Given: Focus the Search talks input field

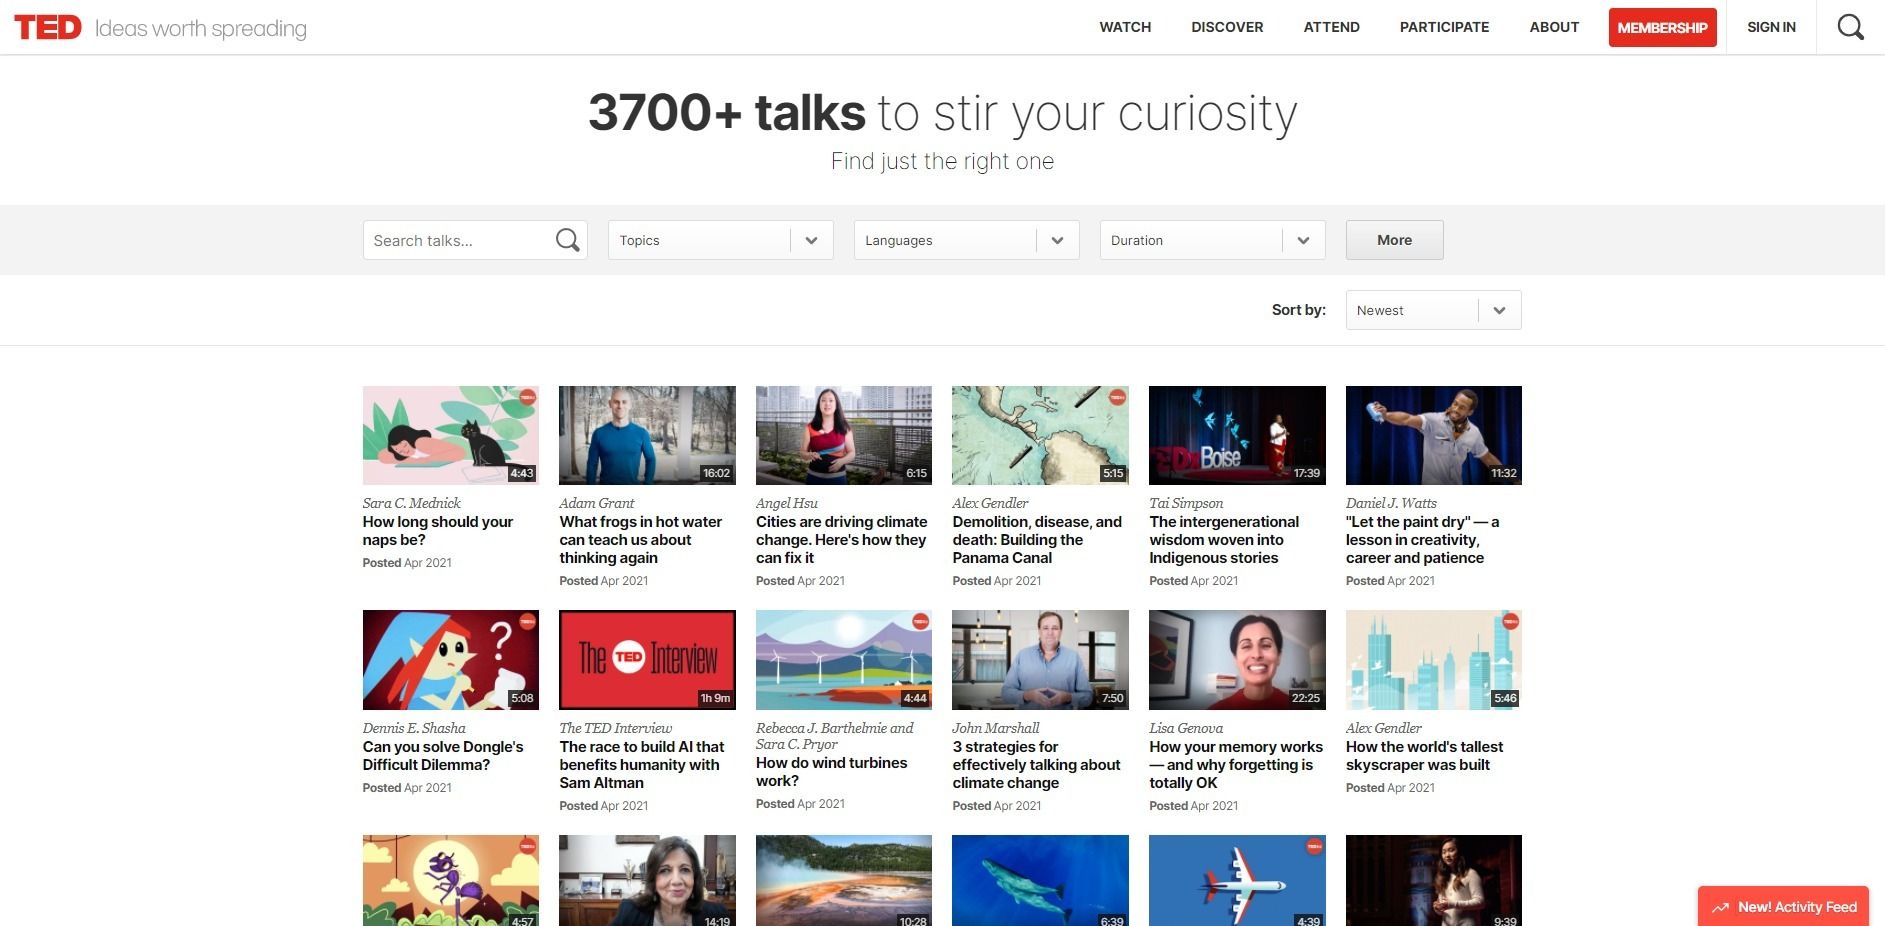Looking at the screenshot, I should tap(458, 240).
